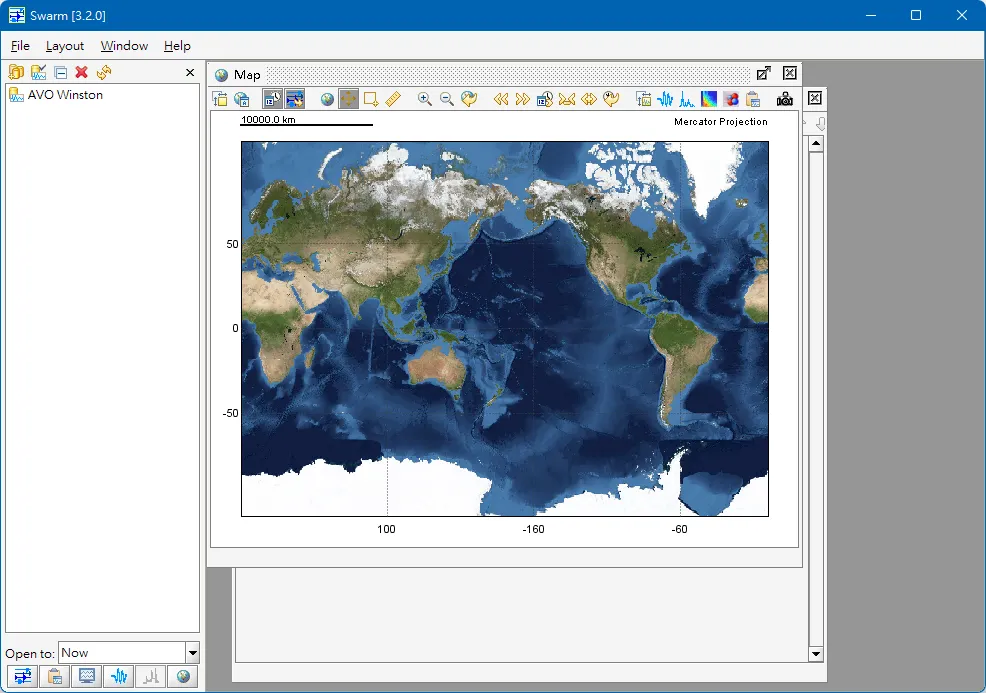This screenshot has height=693, width=986.
Task: Open the Layout menu
Action: pos(65,46)
